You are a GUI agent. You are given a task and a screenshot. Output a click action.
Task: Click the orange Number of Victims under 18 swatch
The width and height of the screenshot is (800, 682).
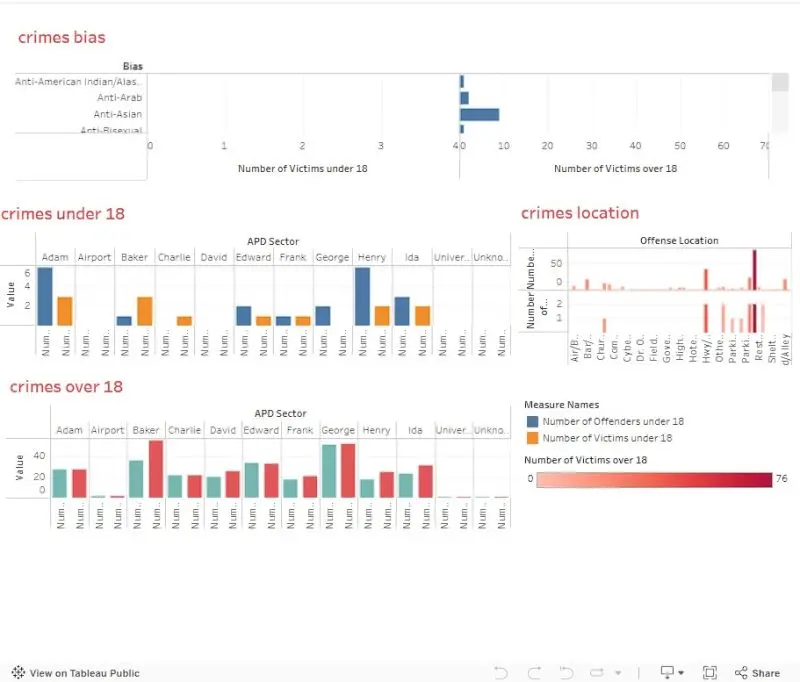pos(532,438)
